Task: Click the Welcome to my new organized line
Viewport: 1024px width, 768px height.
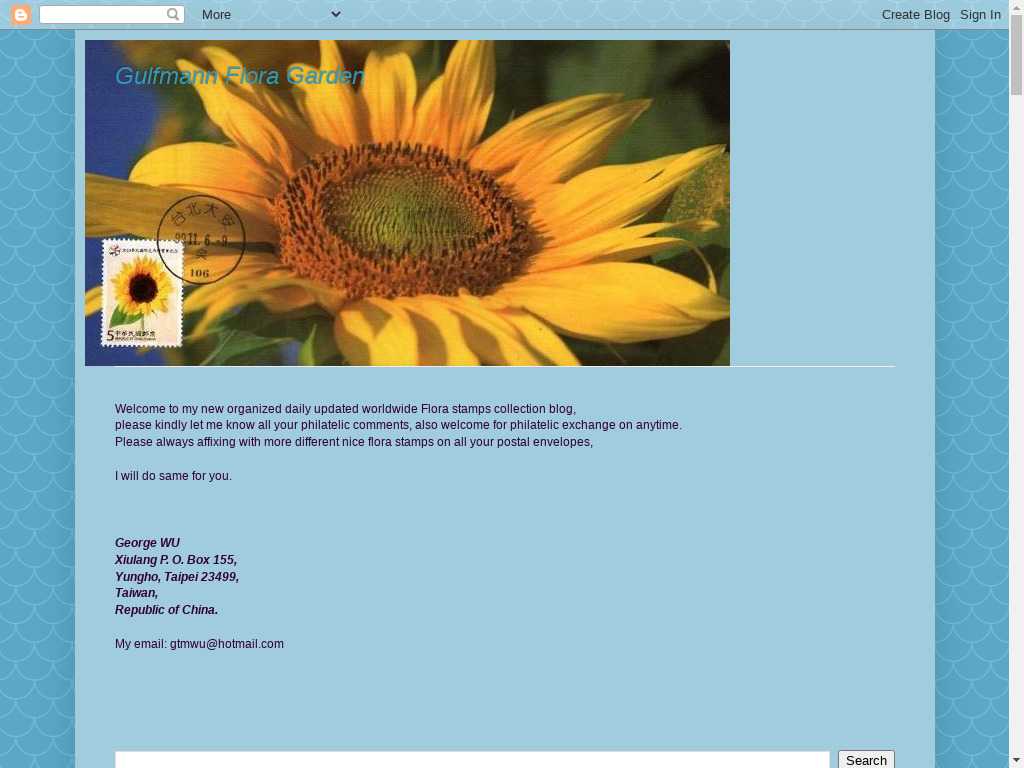Action: (345, 409)
